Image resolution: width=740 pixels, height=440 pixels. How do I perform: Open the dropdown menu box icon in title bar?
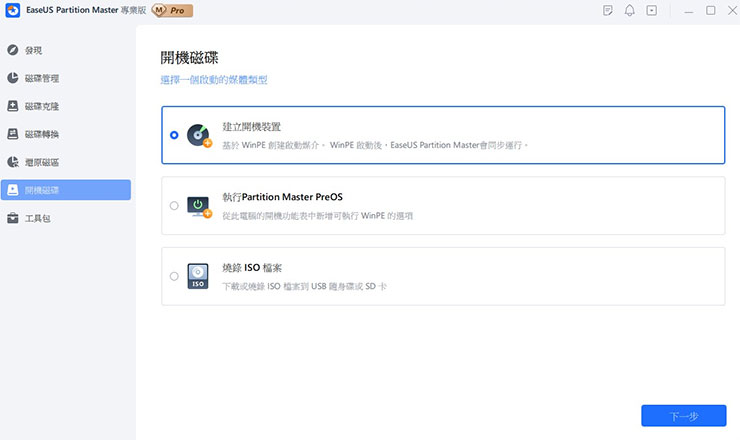pyautogui.click(x=652, y=10)
